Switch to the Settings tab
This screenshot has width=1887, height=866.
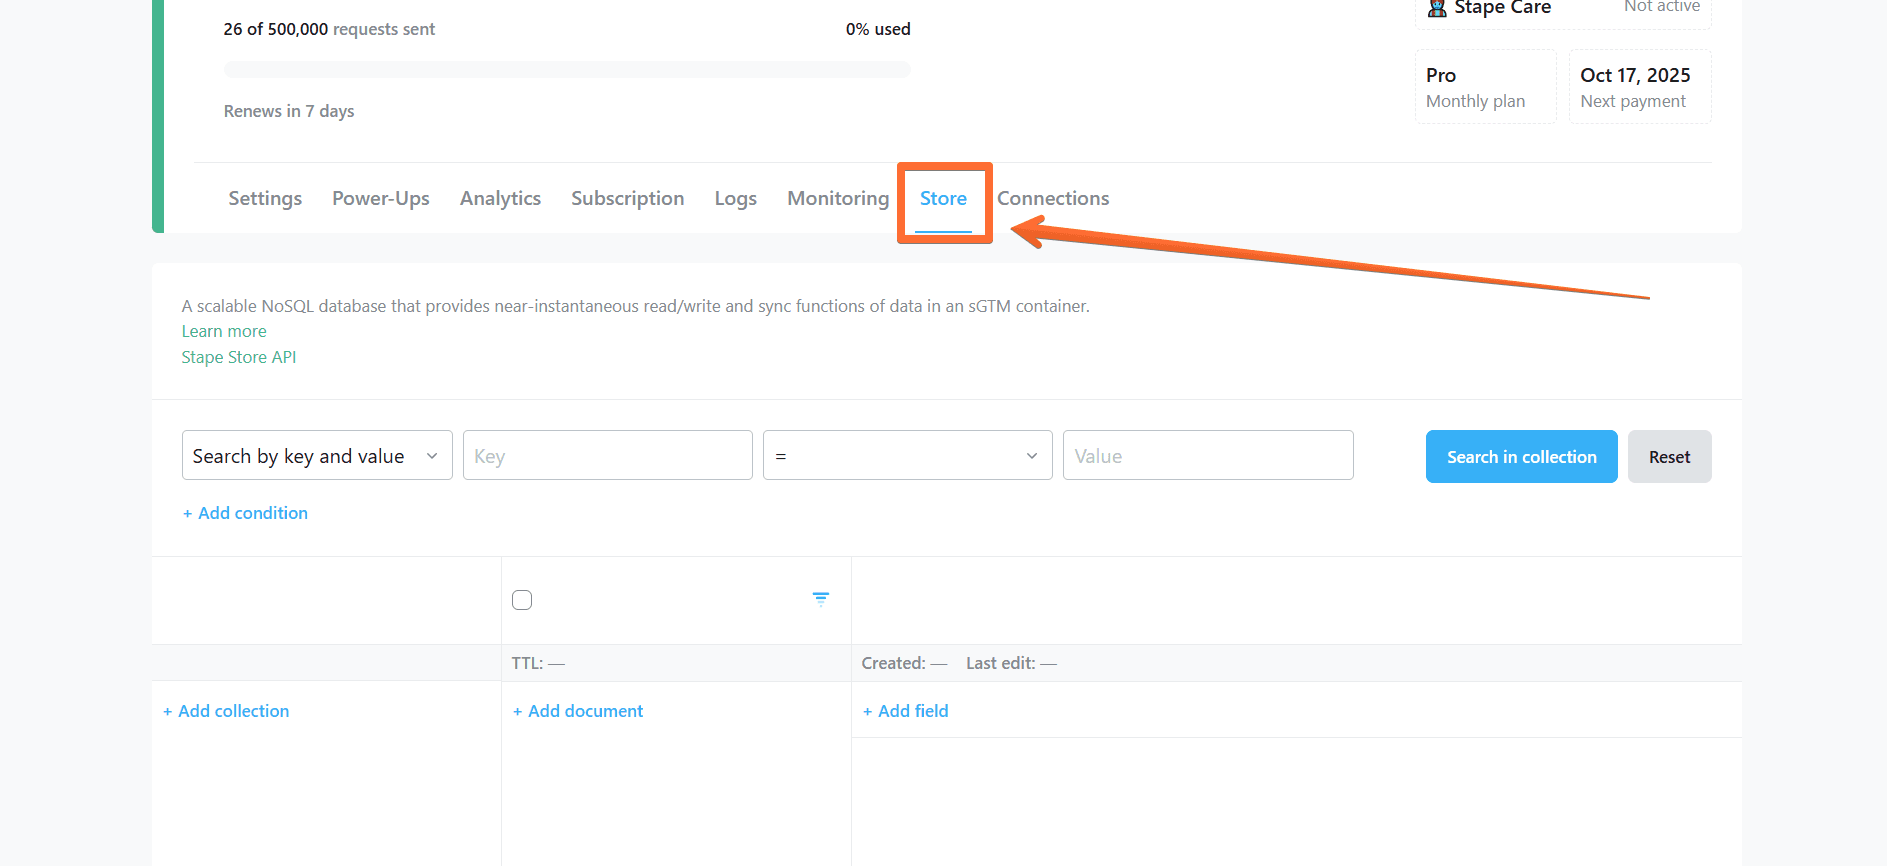pos(265,199)
